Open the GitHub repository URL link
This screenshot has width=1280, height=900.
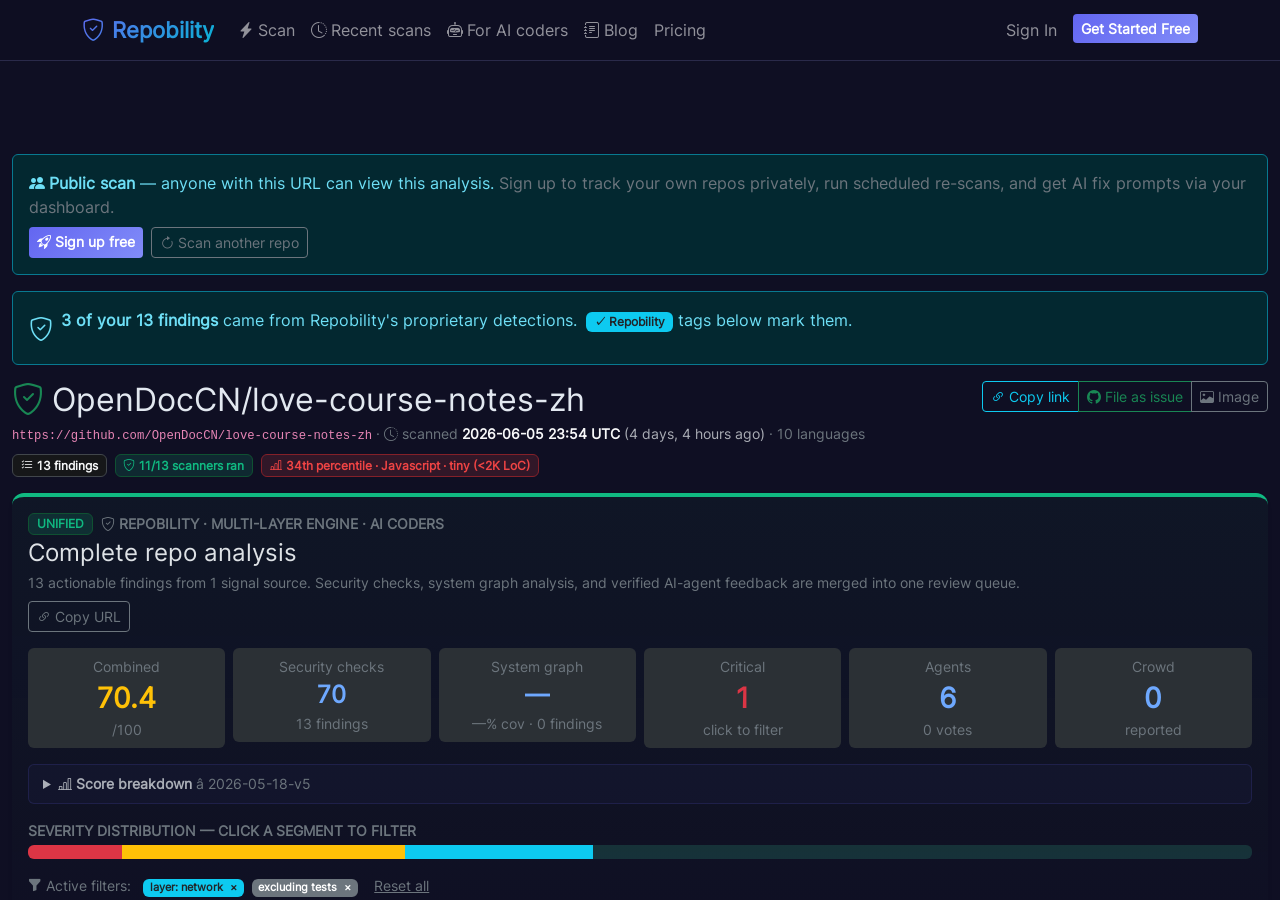[192, 435]
